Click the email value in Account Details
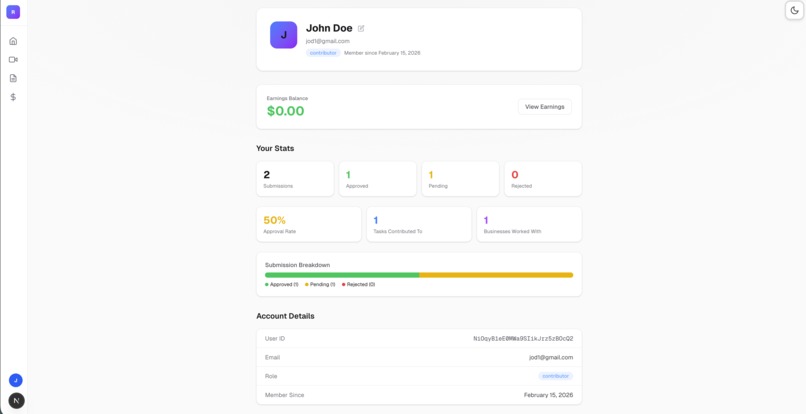 [x=551, y=357]
